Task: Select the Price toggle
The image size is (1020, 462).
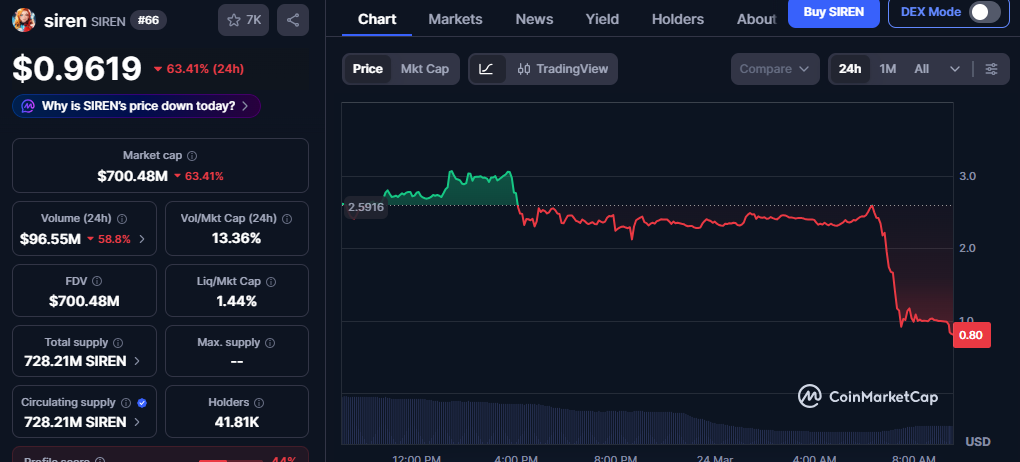Action: click(368, 69)
